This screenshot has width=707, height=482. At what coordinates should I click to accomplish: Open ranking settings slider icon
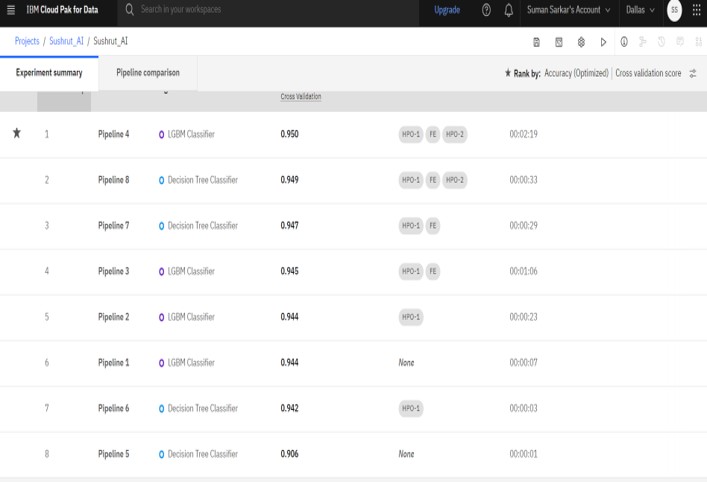point(693,73)
